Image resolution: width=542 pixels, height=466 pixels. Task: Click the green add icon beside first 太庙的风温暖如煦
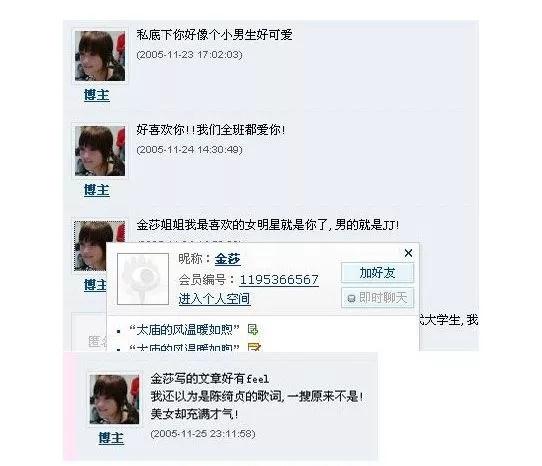pos(253,329)
